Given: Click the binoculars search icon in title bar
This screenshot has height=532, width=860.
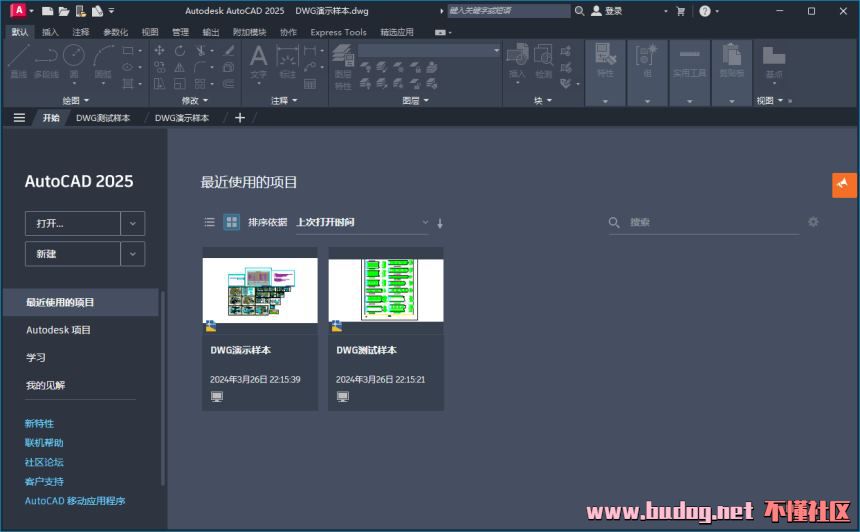Looking at the screenshot, I should pyautogui.click(x=579, y=11).
